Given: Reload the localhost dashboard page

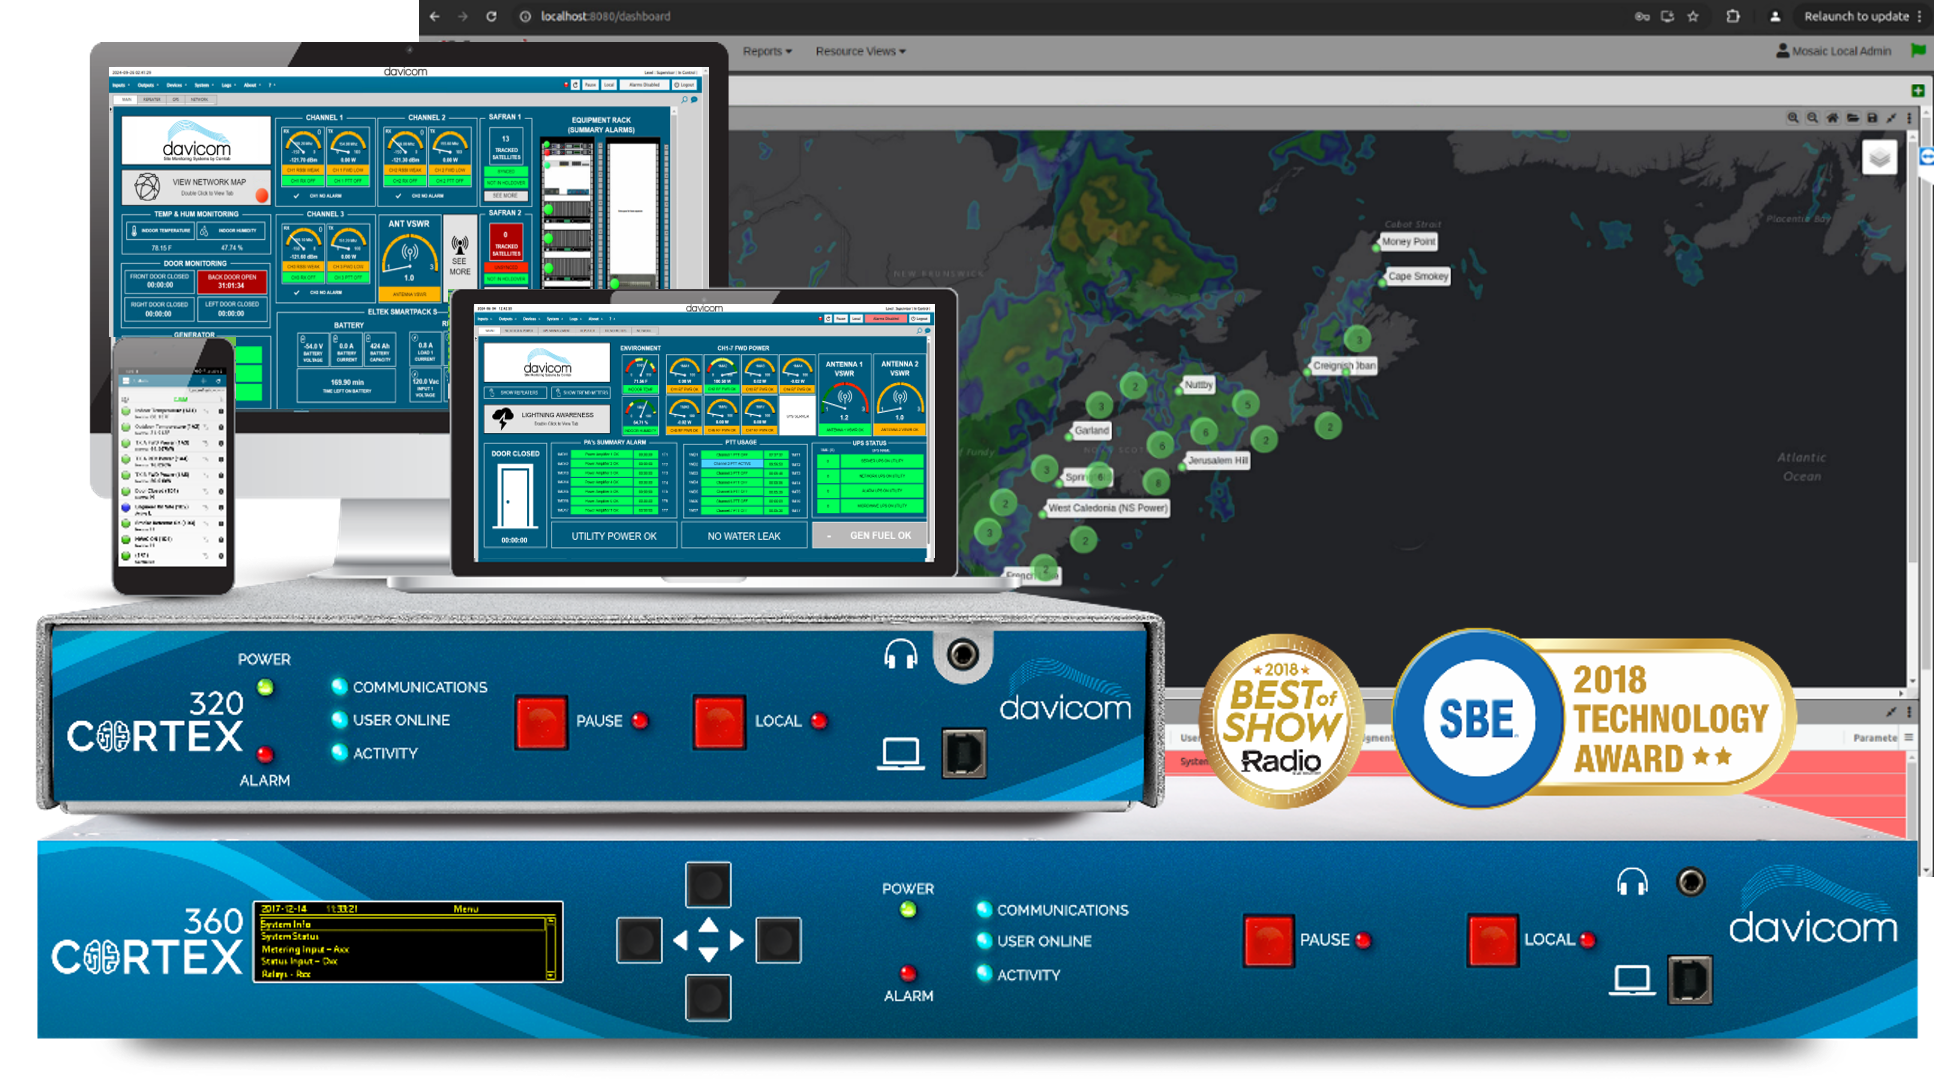Looking at the screenshot, I should click(x=491, y=16).
